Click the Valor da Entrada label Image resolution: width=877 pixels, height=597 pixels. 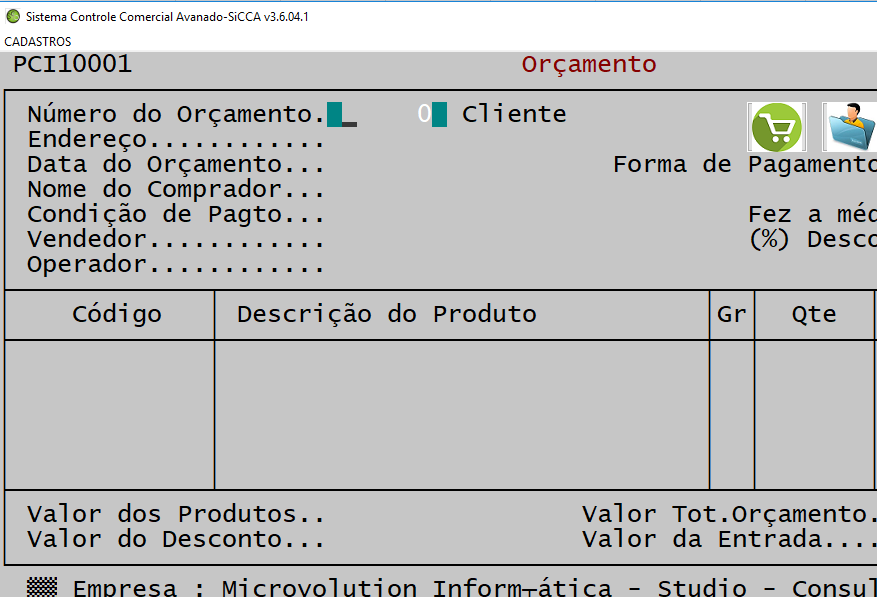click(729, 540)
